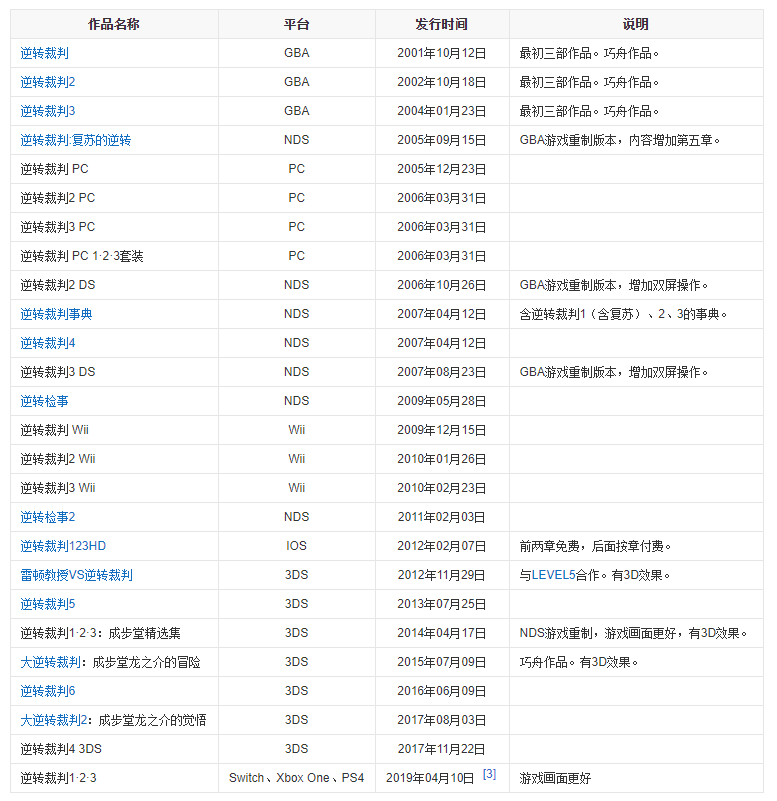Select the 逆转裁判3 PC title cell
The height and width of the screenshot is (801, 777).
pos(114,227)
